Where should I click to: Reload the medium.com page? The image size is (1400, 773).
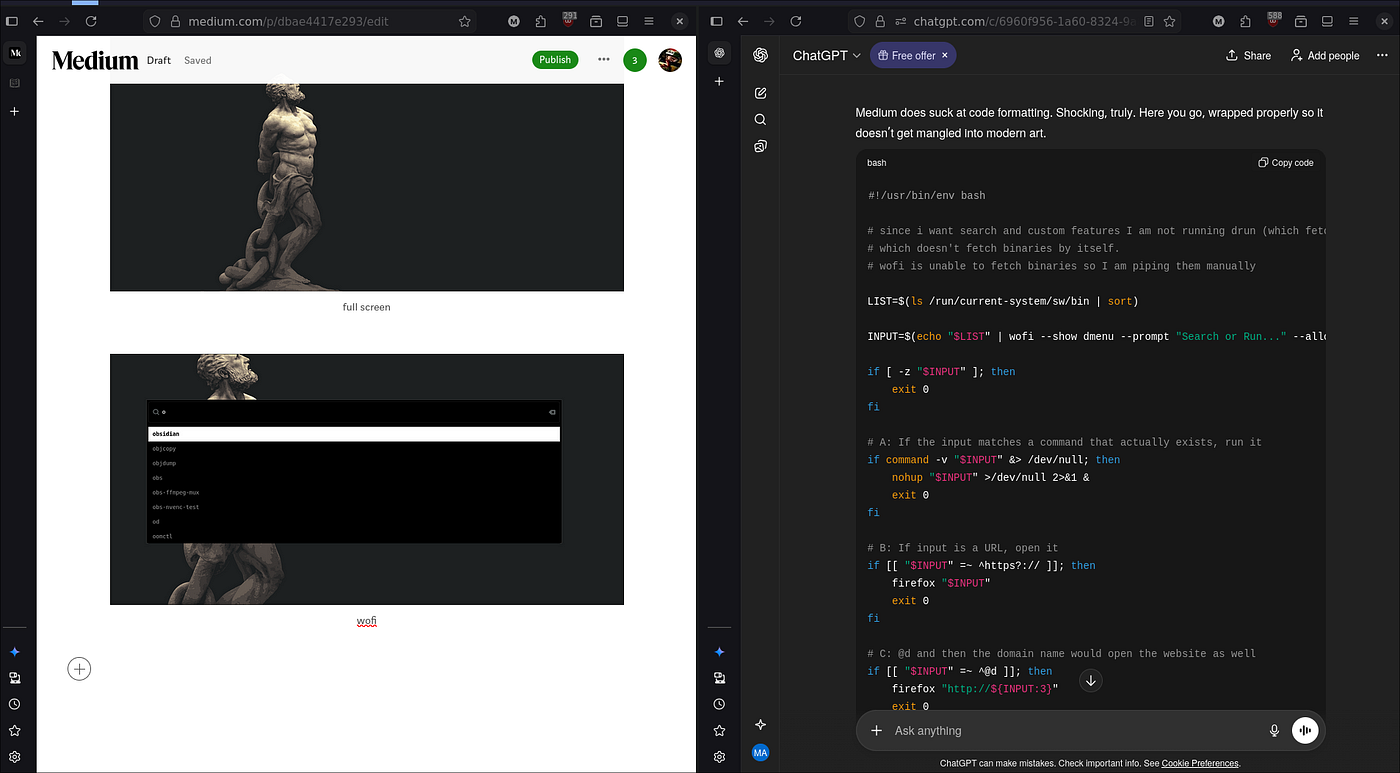(x=91, y=21)
